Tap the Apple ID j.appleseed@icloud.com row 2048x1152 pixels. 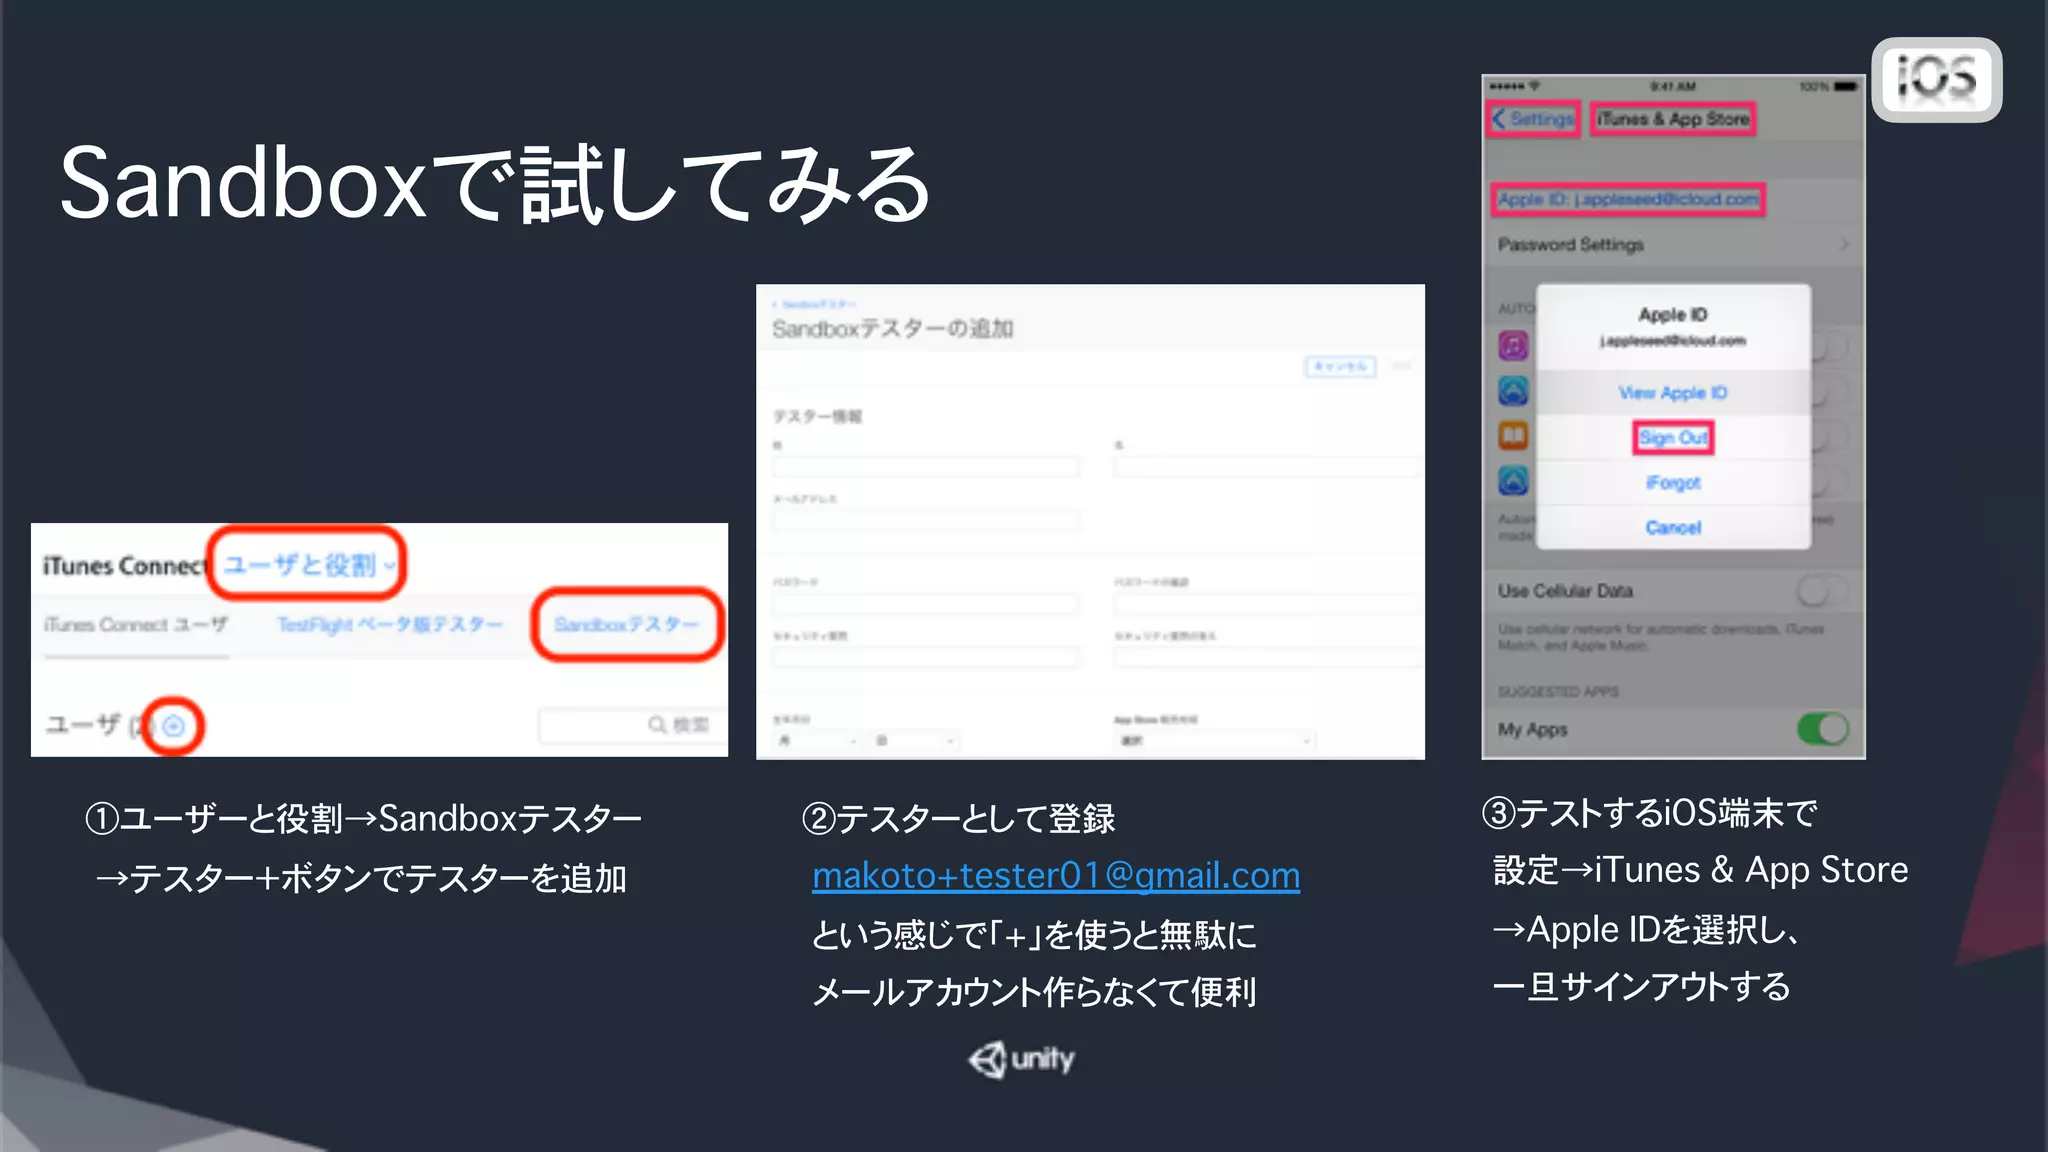[x=1673, y=199]
